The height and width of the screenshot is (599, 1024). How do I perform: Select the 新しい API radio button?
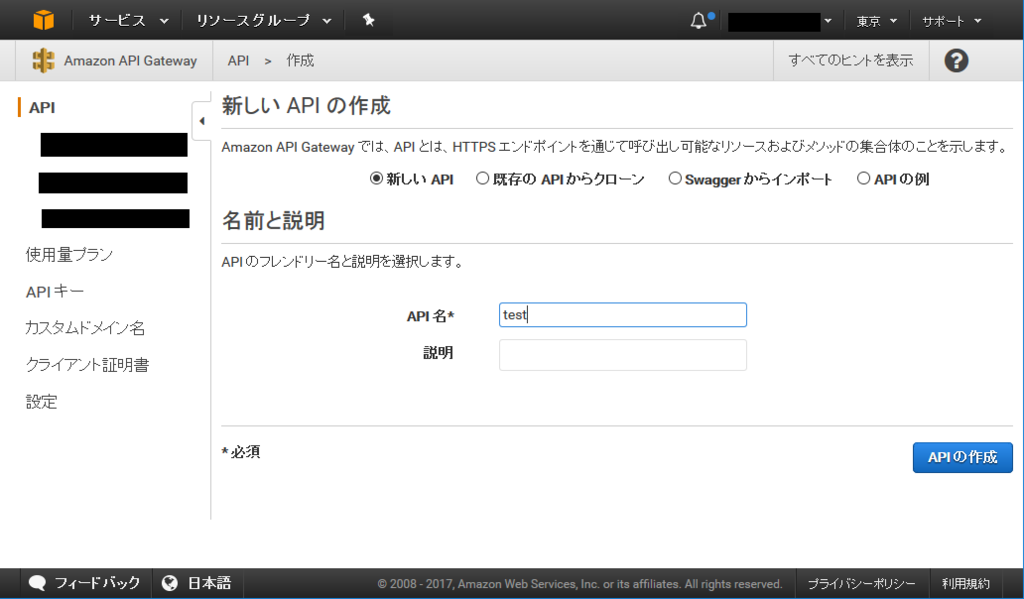click(376, 178)
